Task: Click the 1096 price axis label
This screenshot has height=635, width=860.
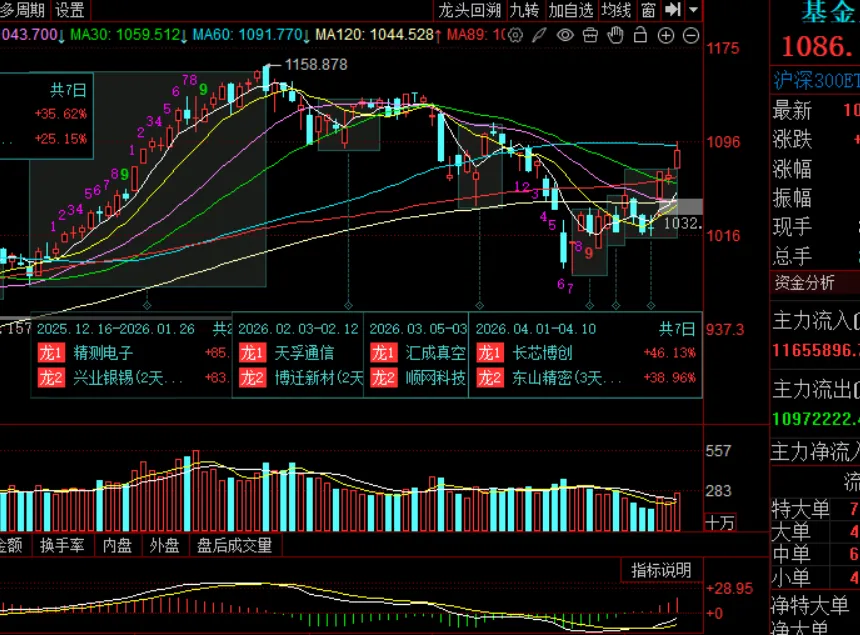Action: 723,142
